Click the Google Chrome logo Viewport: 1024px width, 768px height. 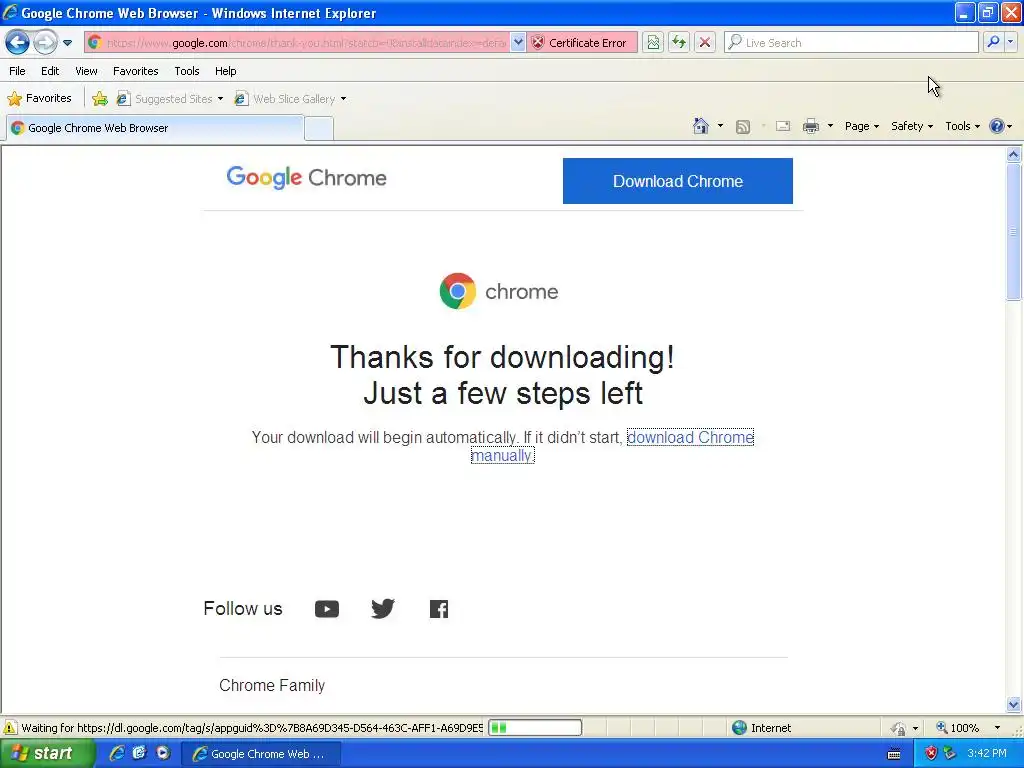point(306,178)
